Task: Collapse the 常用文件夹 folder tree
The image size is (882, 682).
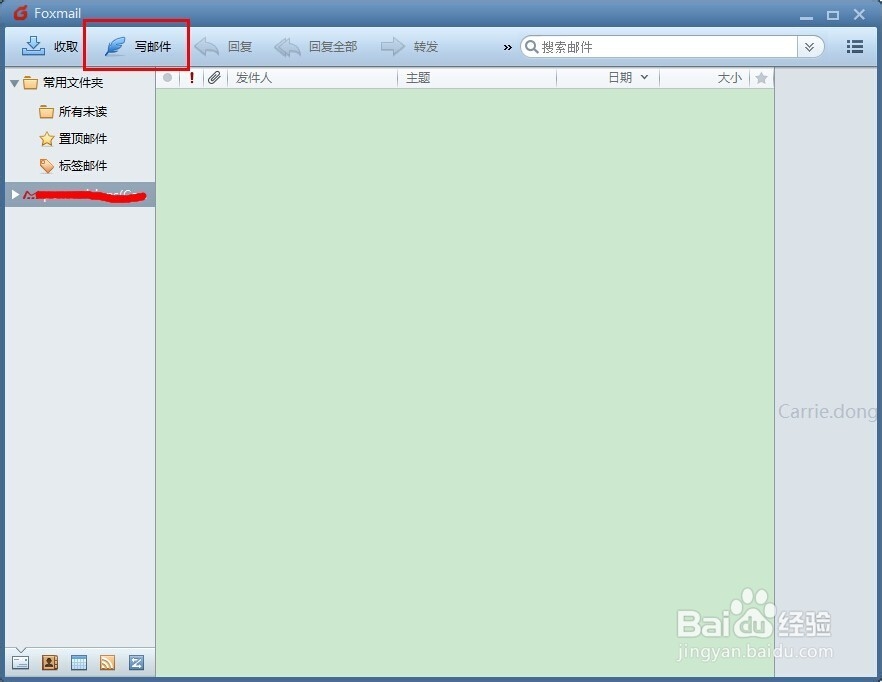Action: pos(13,83)
